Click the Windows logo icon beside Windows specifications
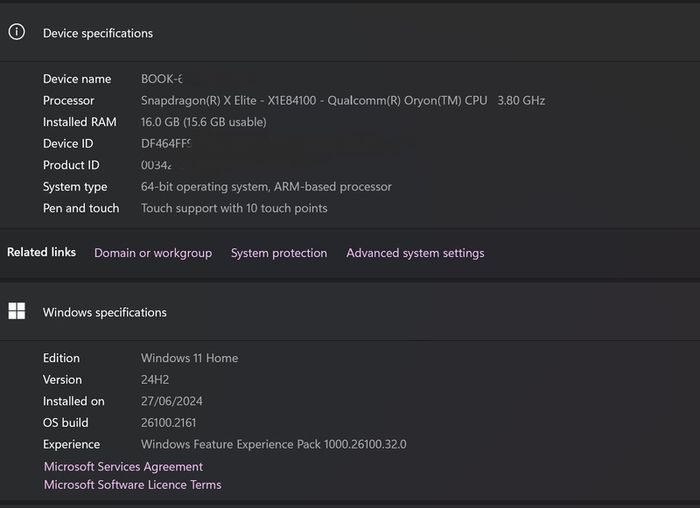Image resolution: width=700 pixels, height=508 pixels. (x=17, y=311)
